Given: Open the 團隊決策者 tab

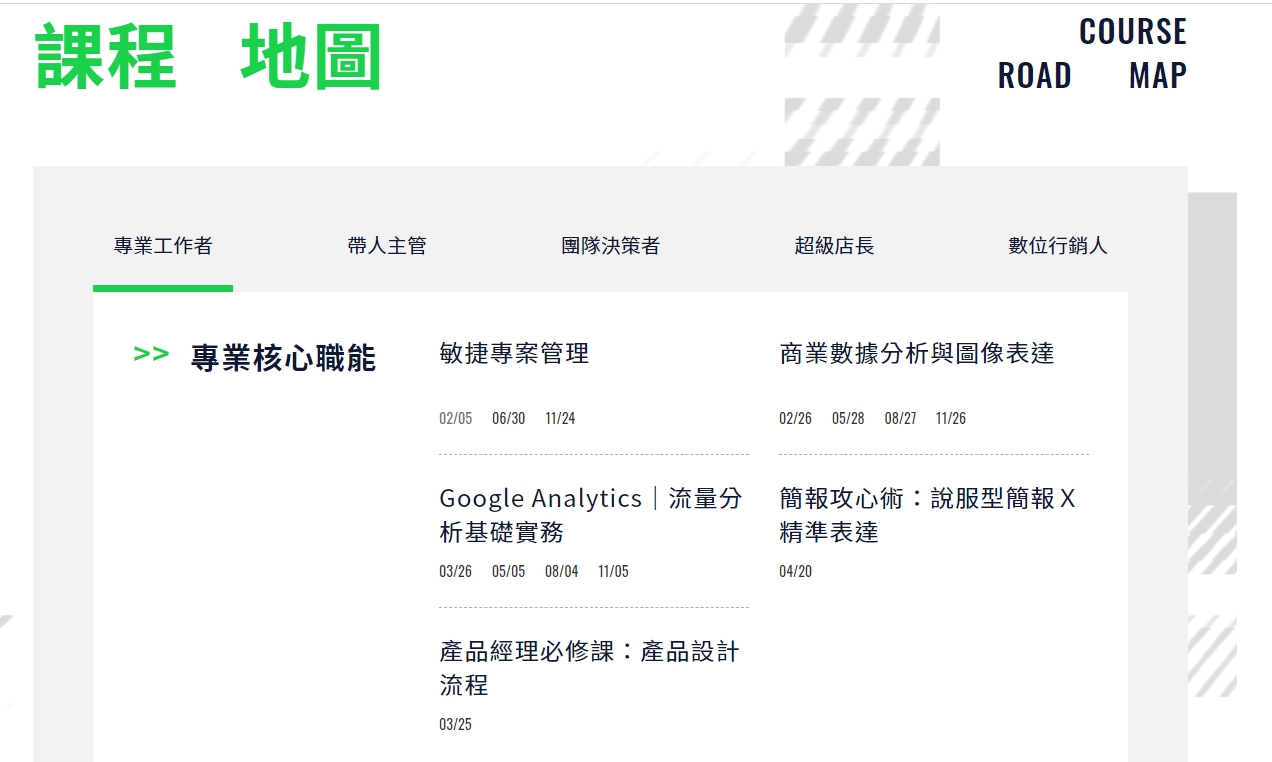Looking at the screenshot, I should (x=610, y=246).
